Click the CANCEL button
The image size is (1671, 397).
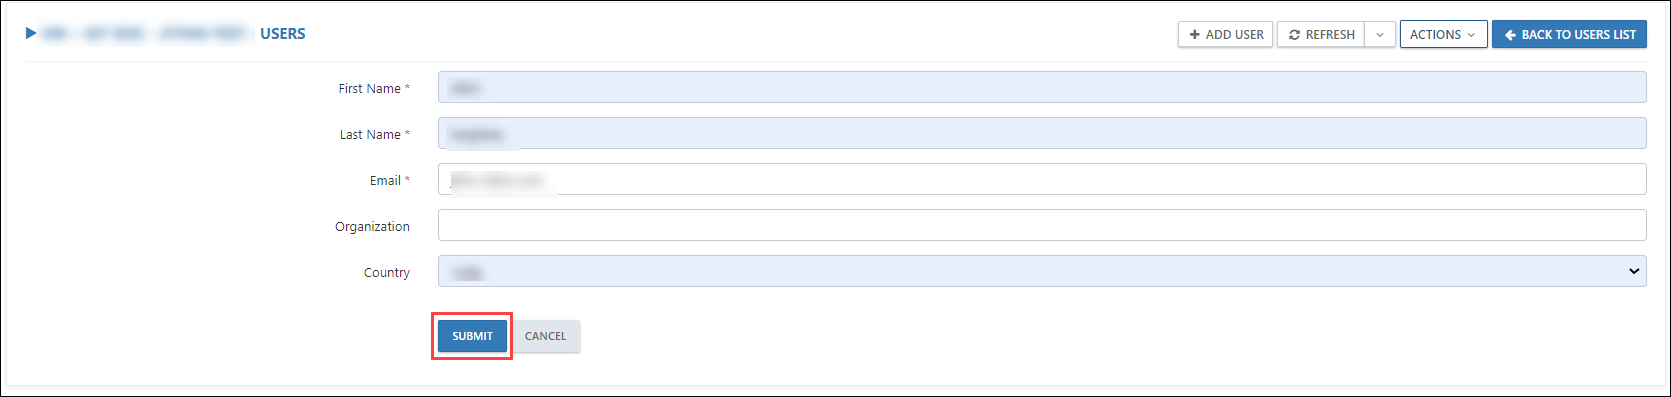545,336
